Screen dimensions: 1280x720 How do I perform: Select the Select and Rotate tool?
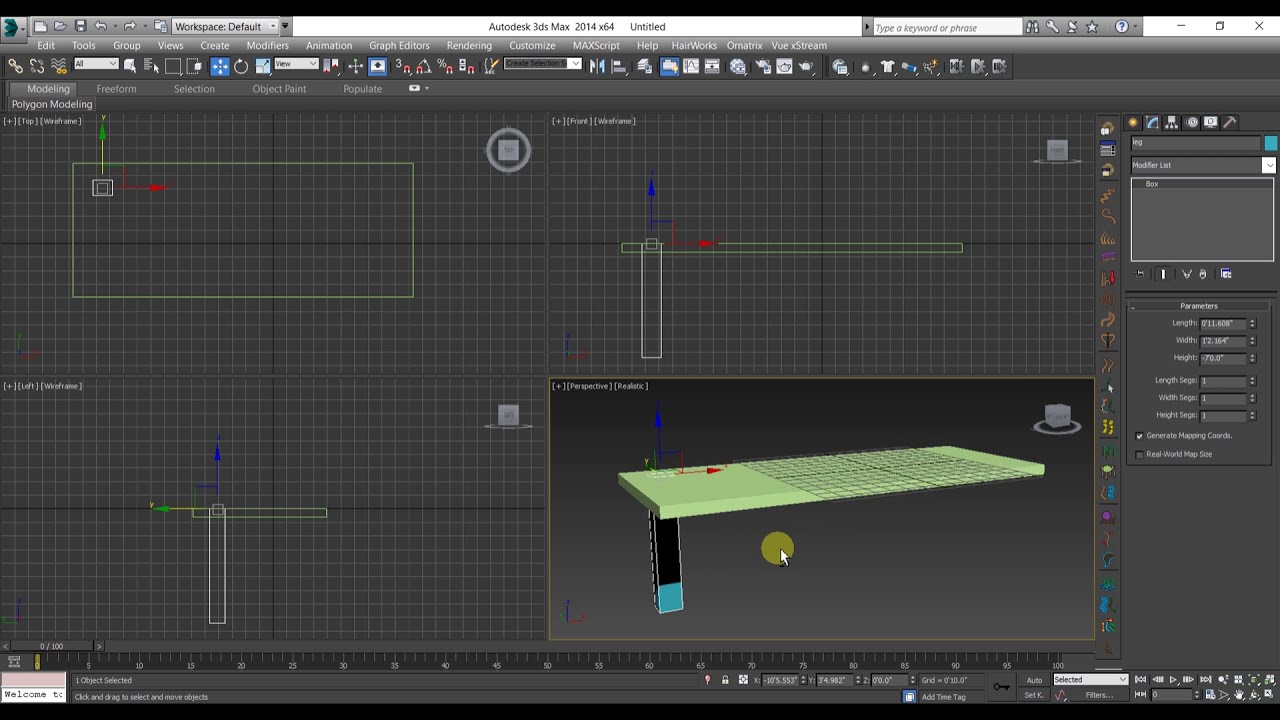coord(241,67)
